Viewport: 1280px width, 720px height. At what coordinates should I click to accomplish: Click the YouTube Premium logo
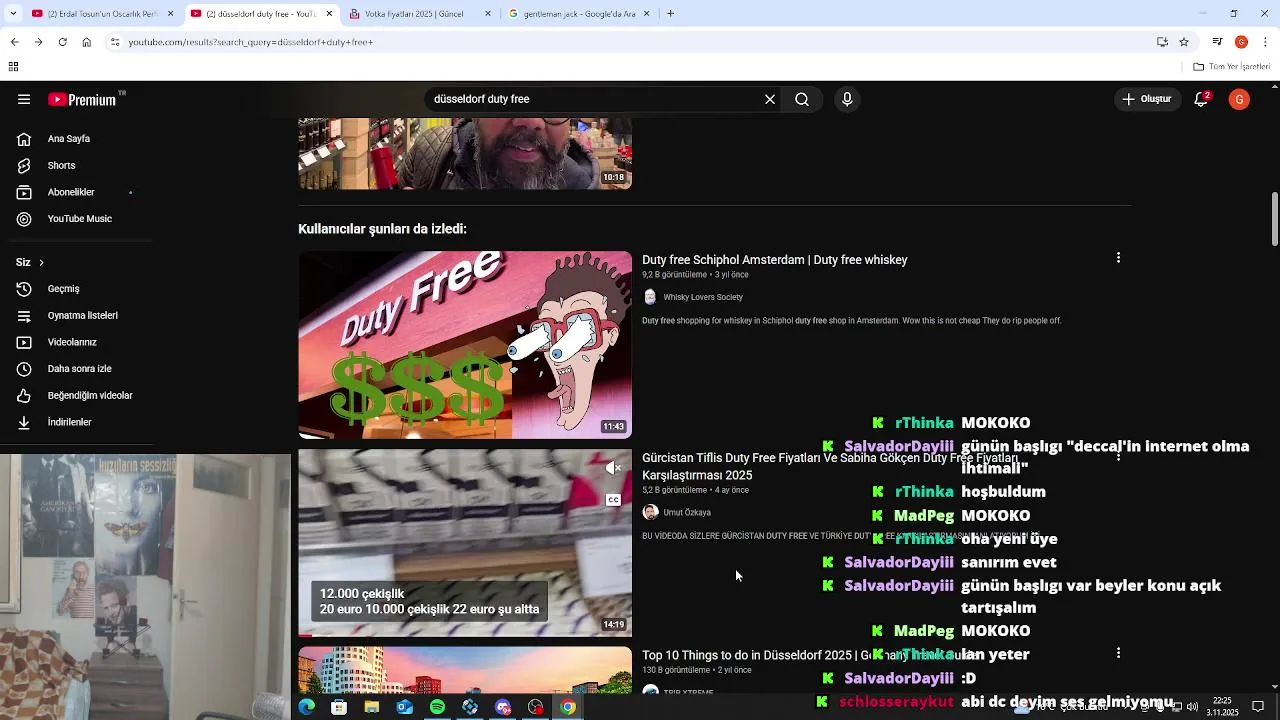[x=83, y=99]
